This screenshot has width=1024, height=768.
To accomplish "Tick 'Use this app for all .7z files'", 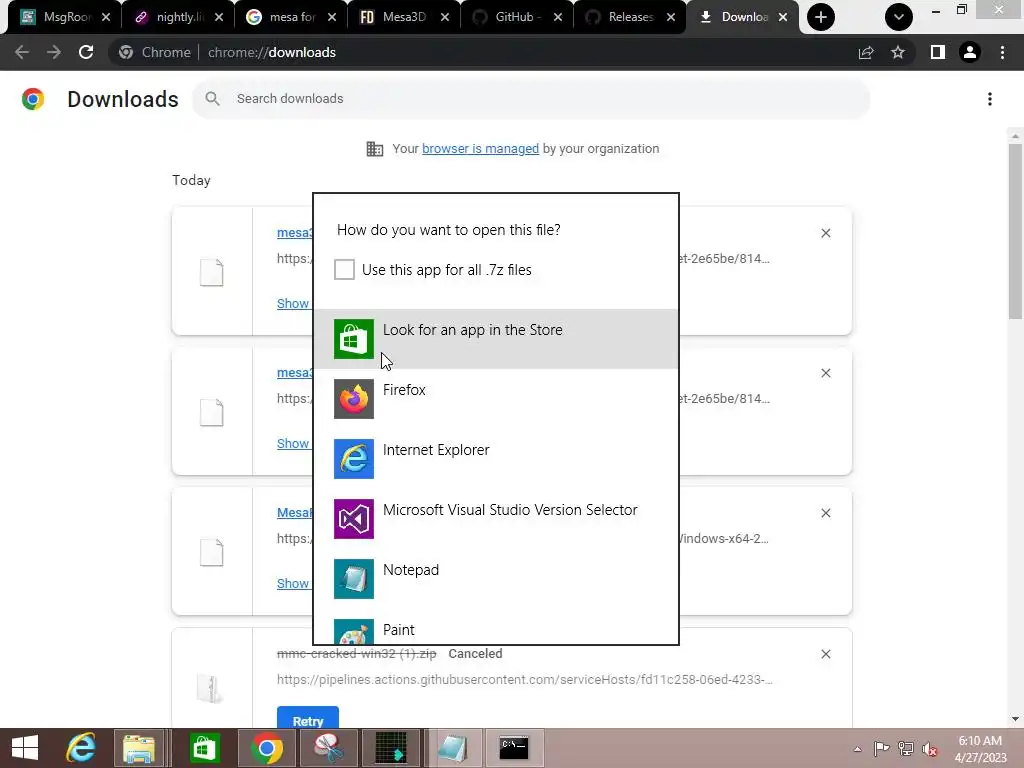I will click(344, 270).
